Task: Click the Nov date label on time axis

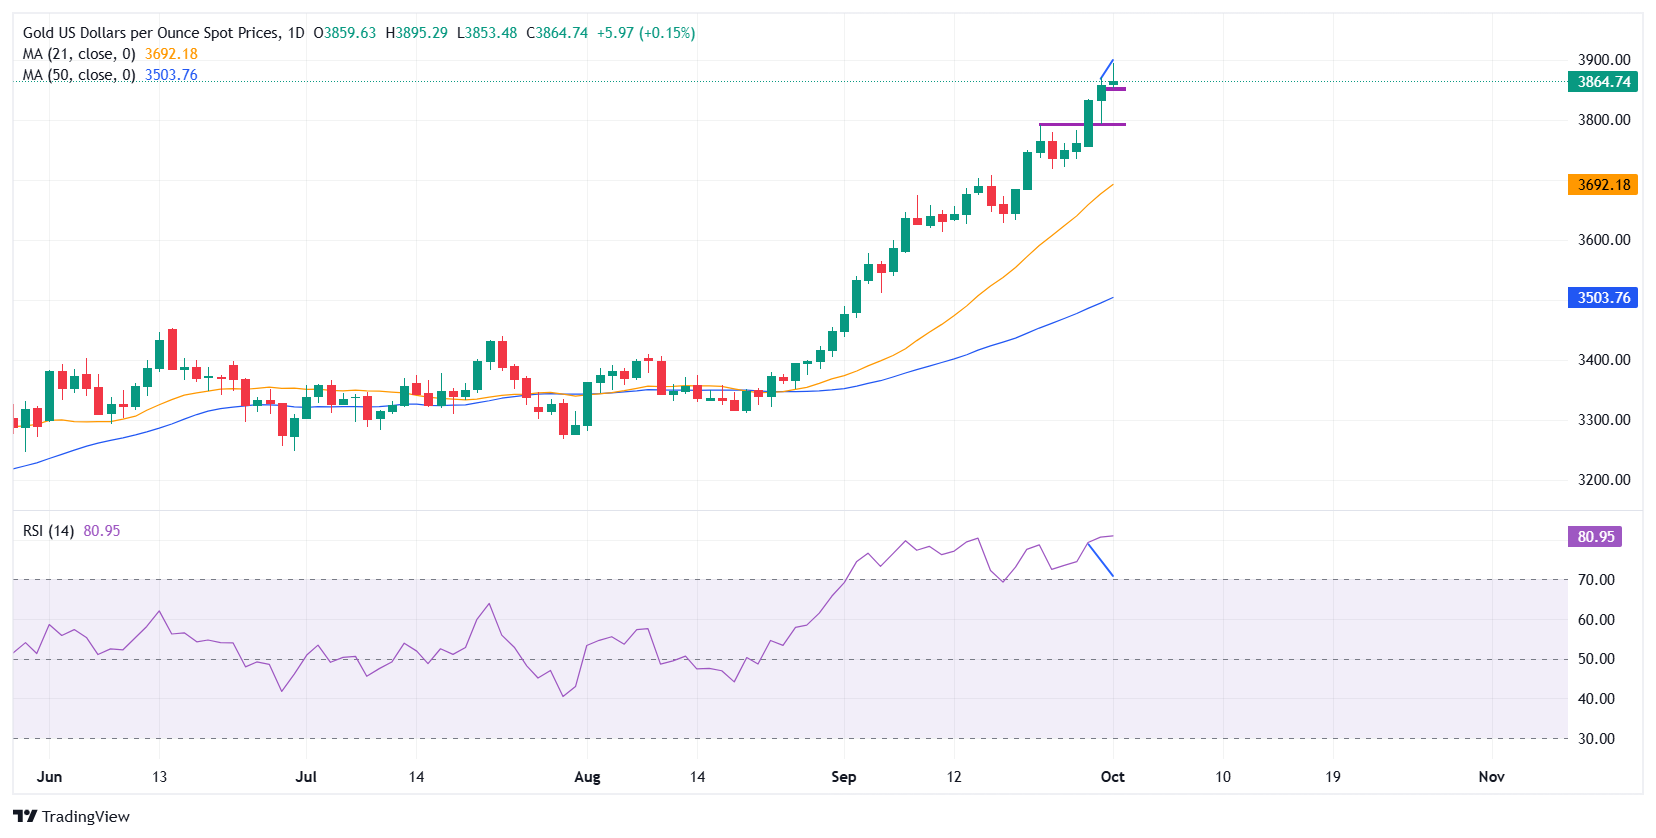Action: (1491, 777)
